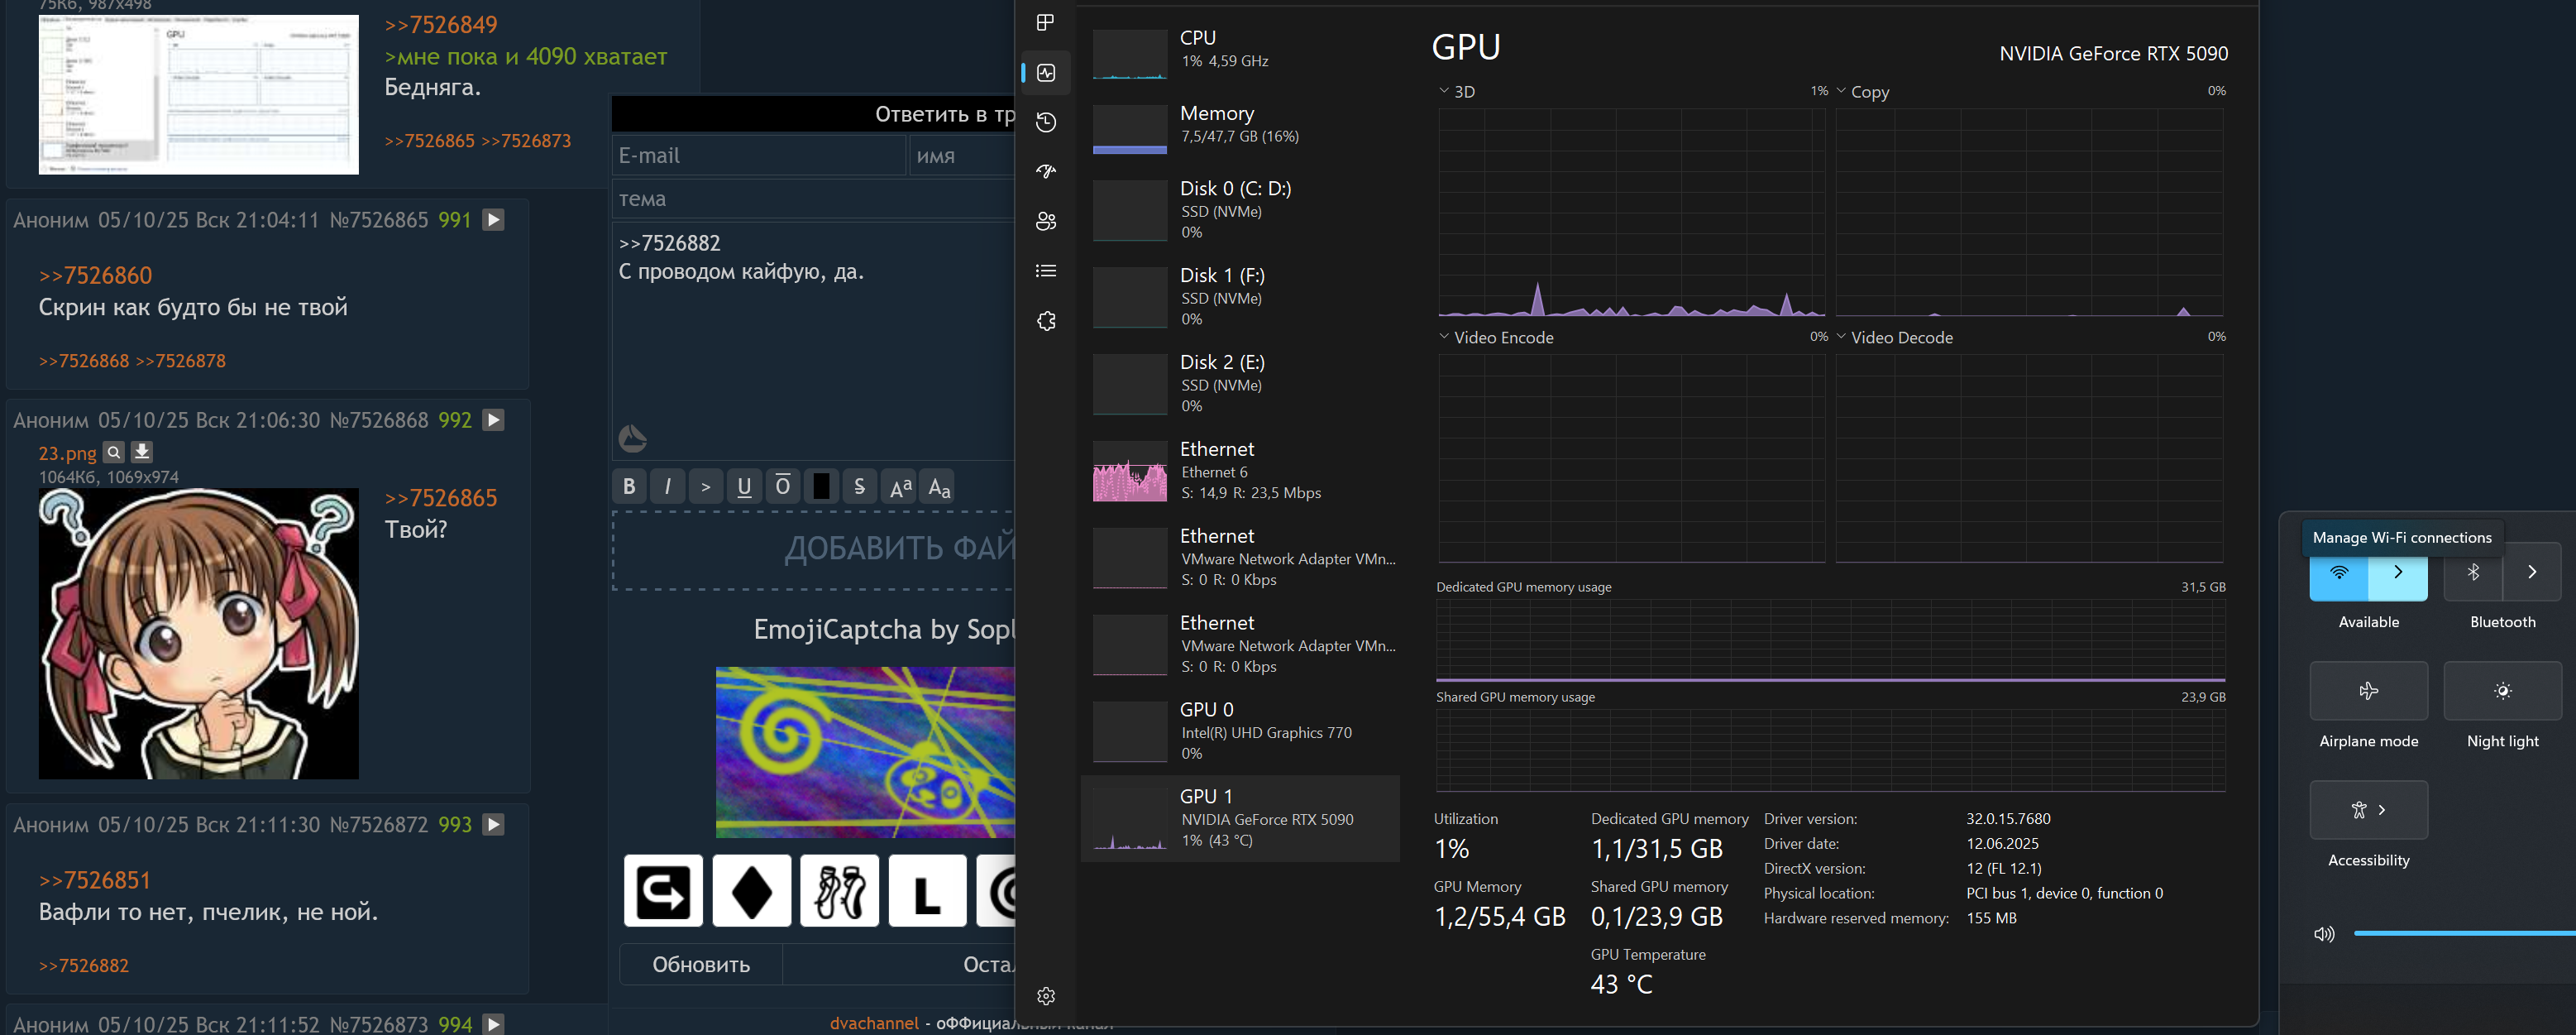2576x1035 pixels.
Task: Open Task Manager settings gear
Action: (x=1046, y=996)
